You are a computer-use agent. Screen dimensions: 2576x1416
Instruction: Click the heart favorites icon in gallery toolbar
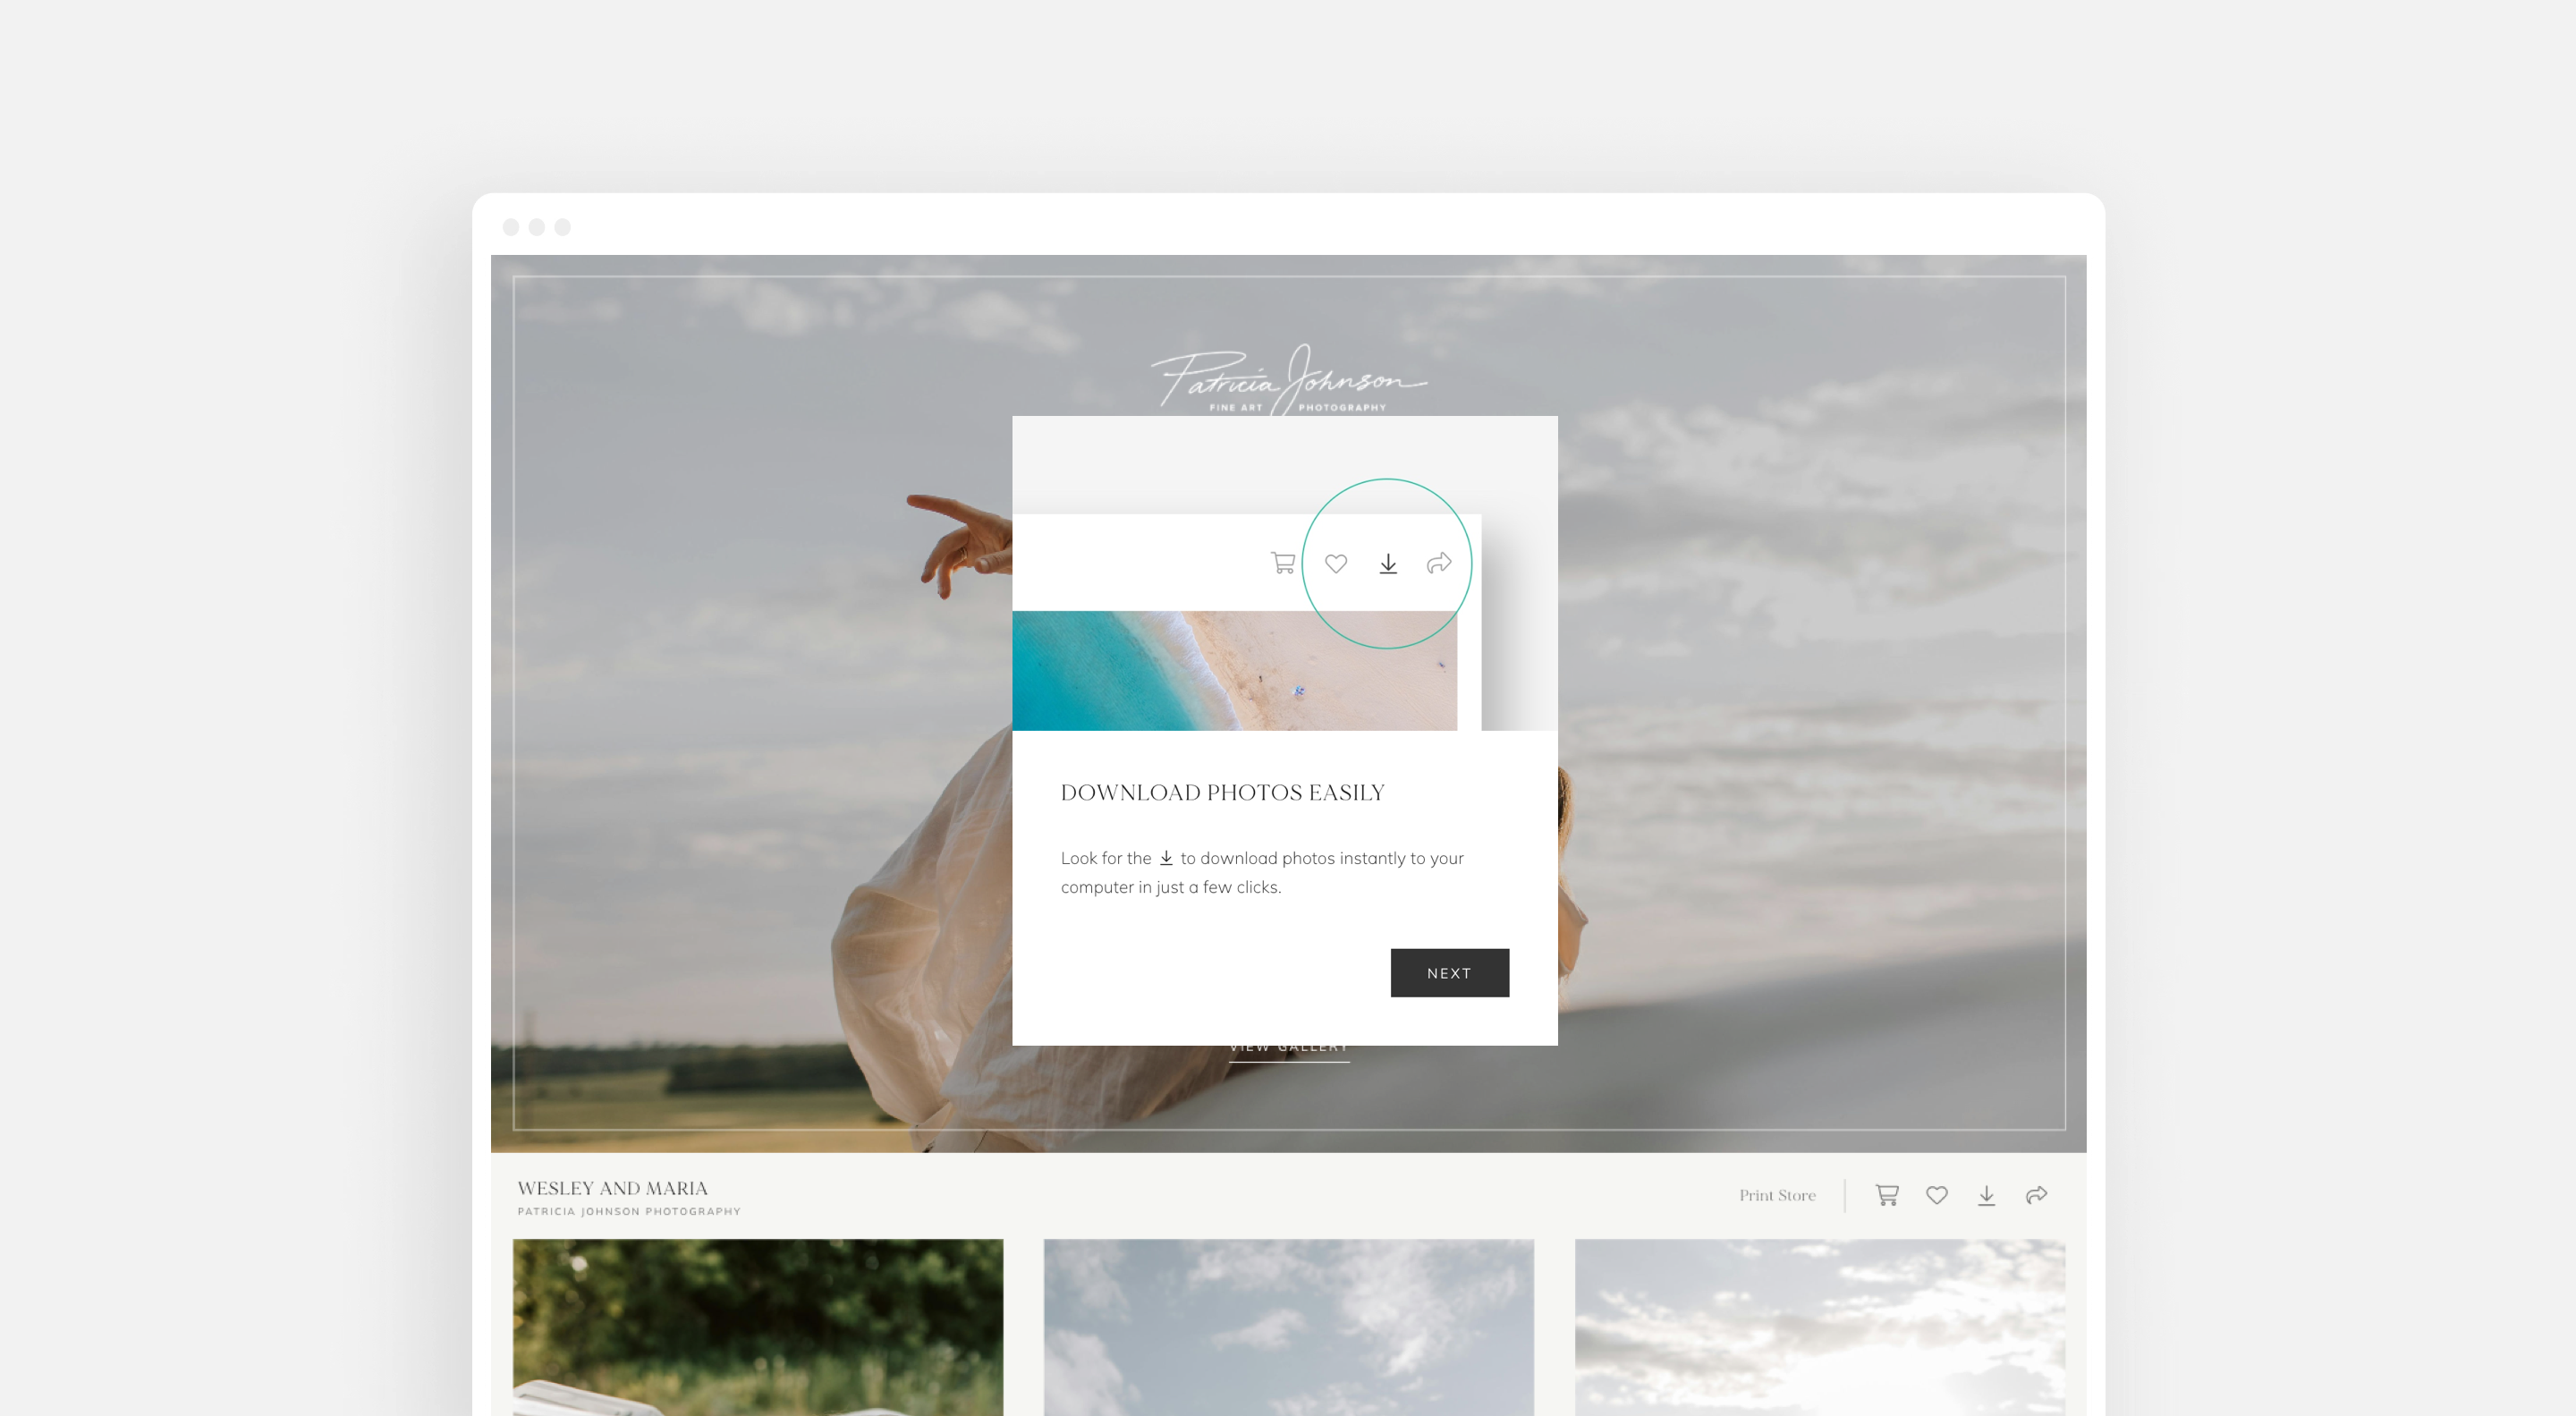1936,1195
